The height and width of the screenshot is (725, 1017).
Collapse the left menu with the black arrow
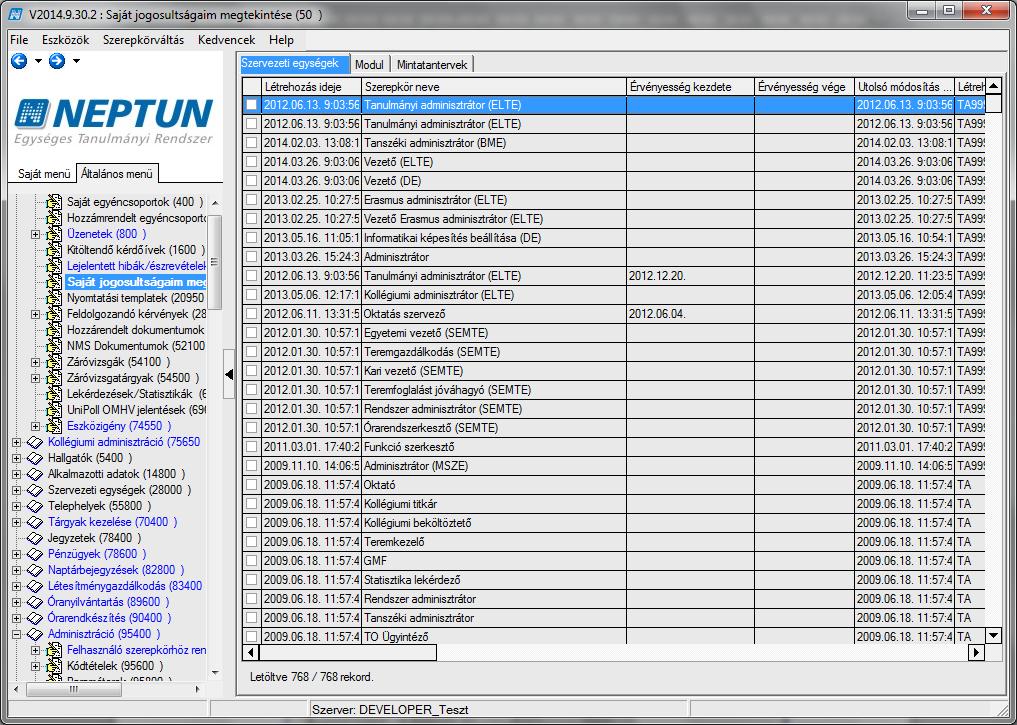pyautogui.click(x=229, y=374)
